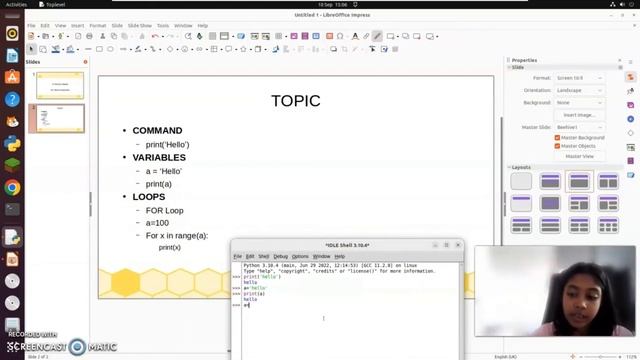This screenshot has height=360, width=640.
Task: Uncheck the Master Background checkbox
Action: coord(557,138)
